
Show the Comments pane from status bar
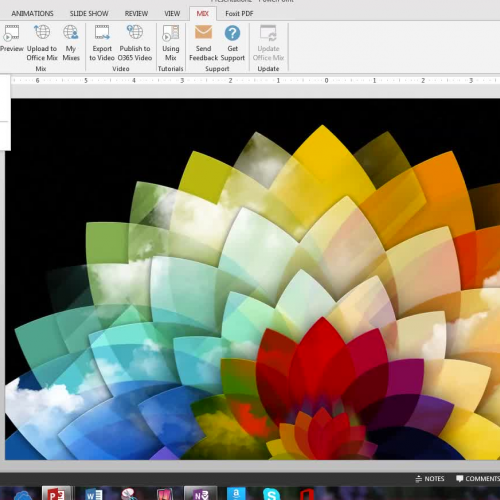click(478, 479)
